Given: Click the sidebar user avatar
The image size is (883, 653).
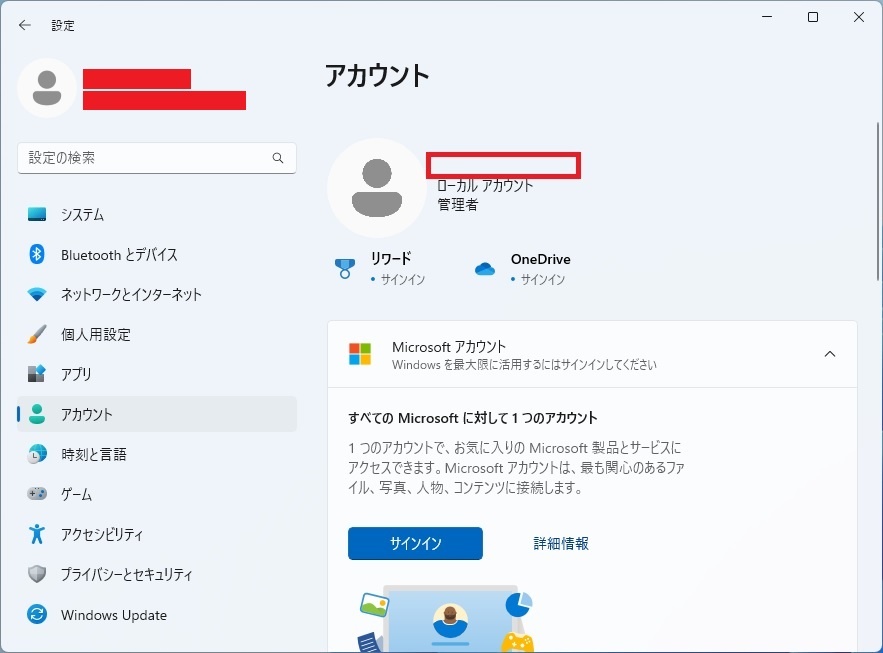Looking at the screenshot, I should 47,88.
